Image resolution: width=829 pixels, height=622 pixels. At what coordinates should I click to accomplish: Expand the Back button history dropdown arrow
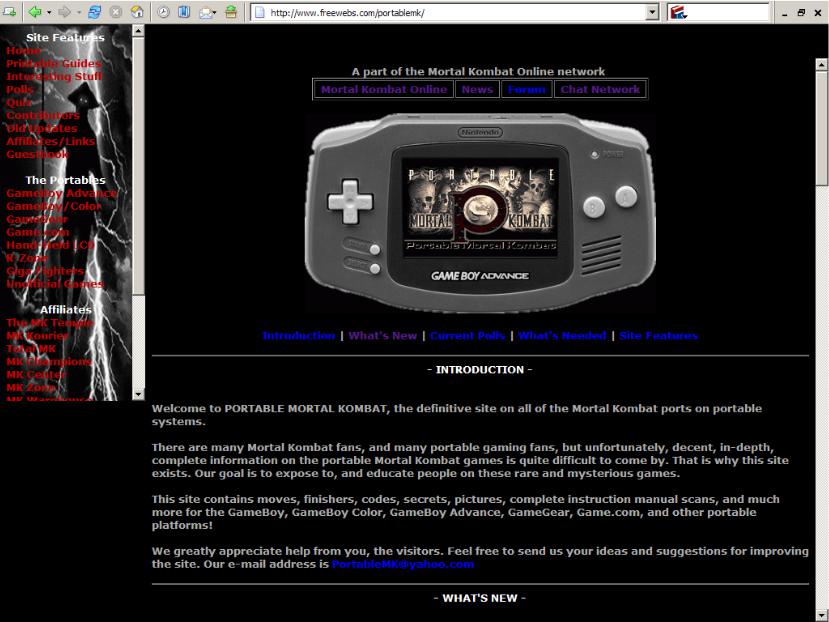(48, 12)
